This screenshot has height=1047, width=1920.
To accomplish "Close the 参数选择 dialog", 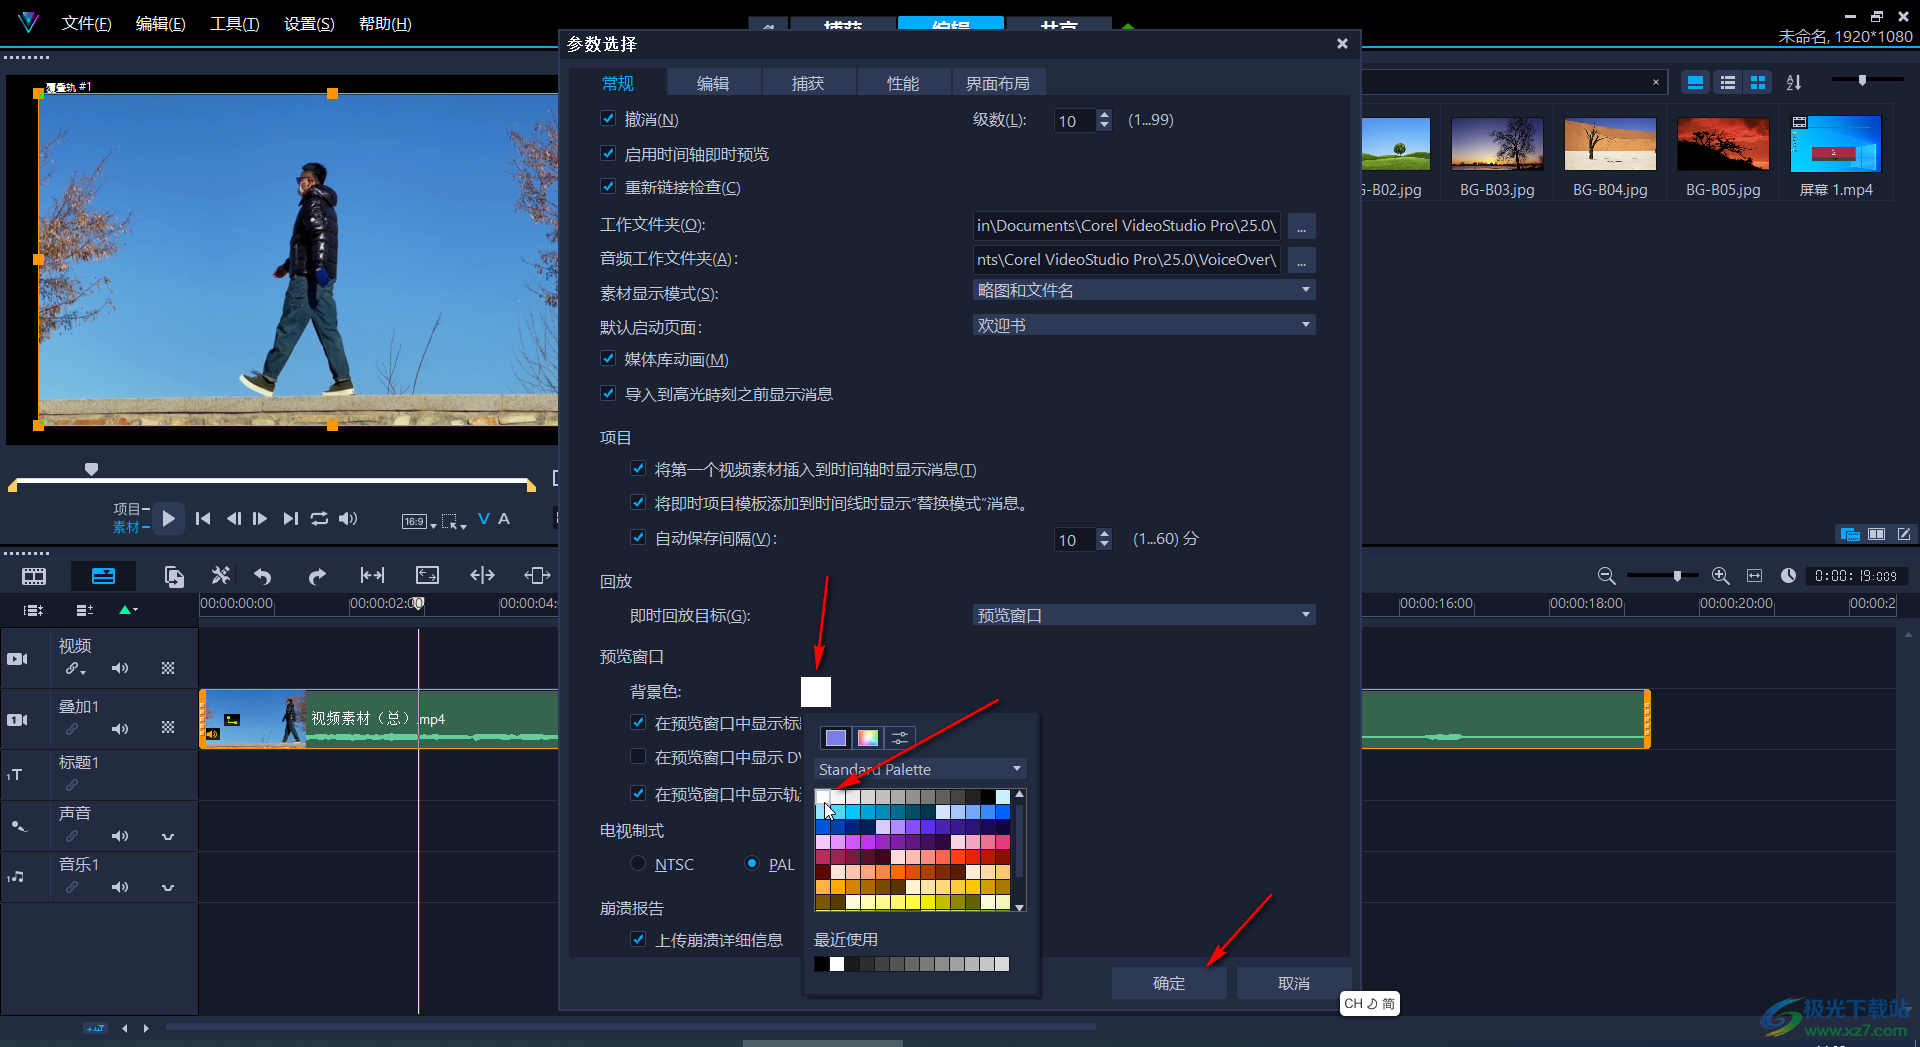I will coord(1342,43).
